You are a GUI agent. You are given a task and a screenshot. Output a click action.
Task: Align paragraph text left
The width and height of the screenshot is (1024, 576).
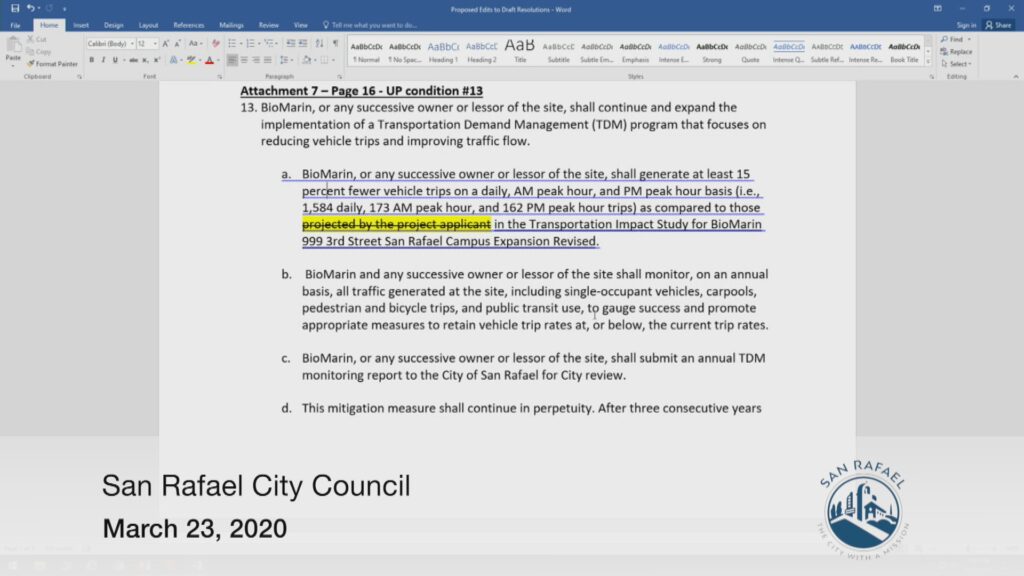point(232,60)
